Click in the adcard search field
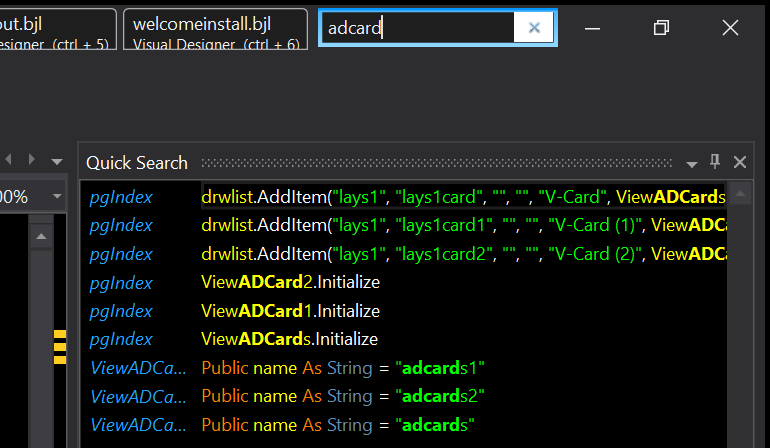Image resolution: width=770 pixels, height=448 pixels. point(420,28)
